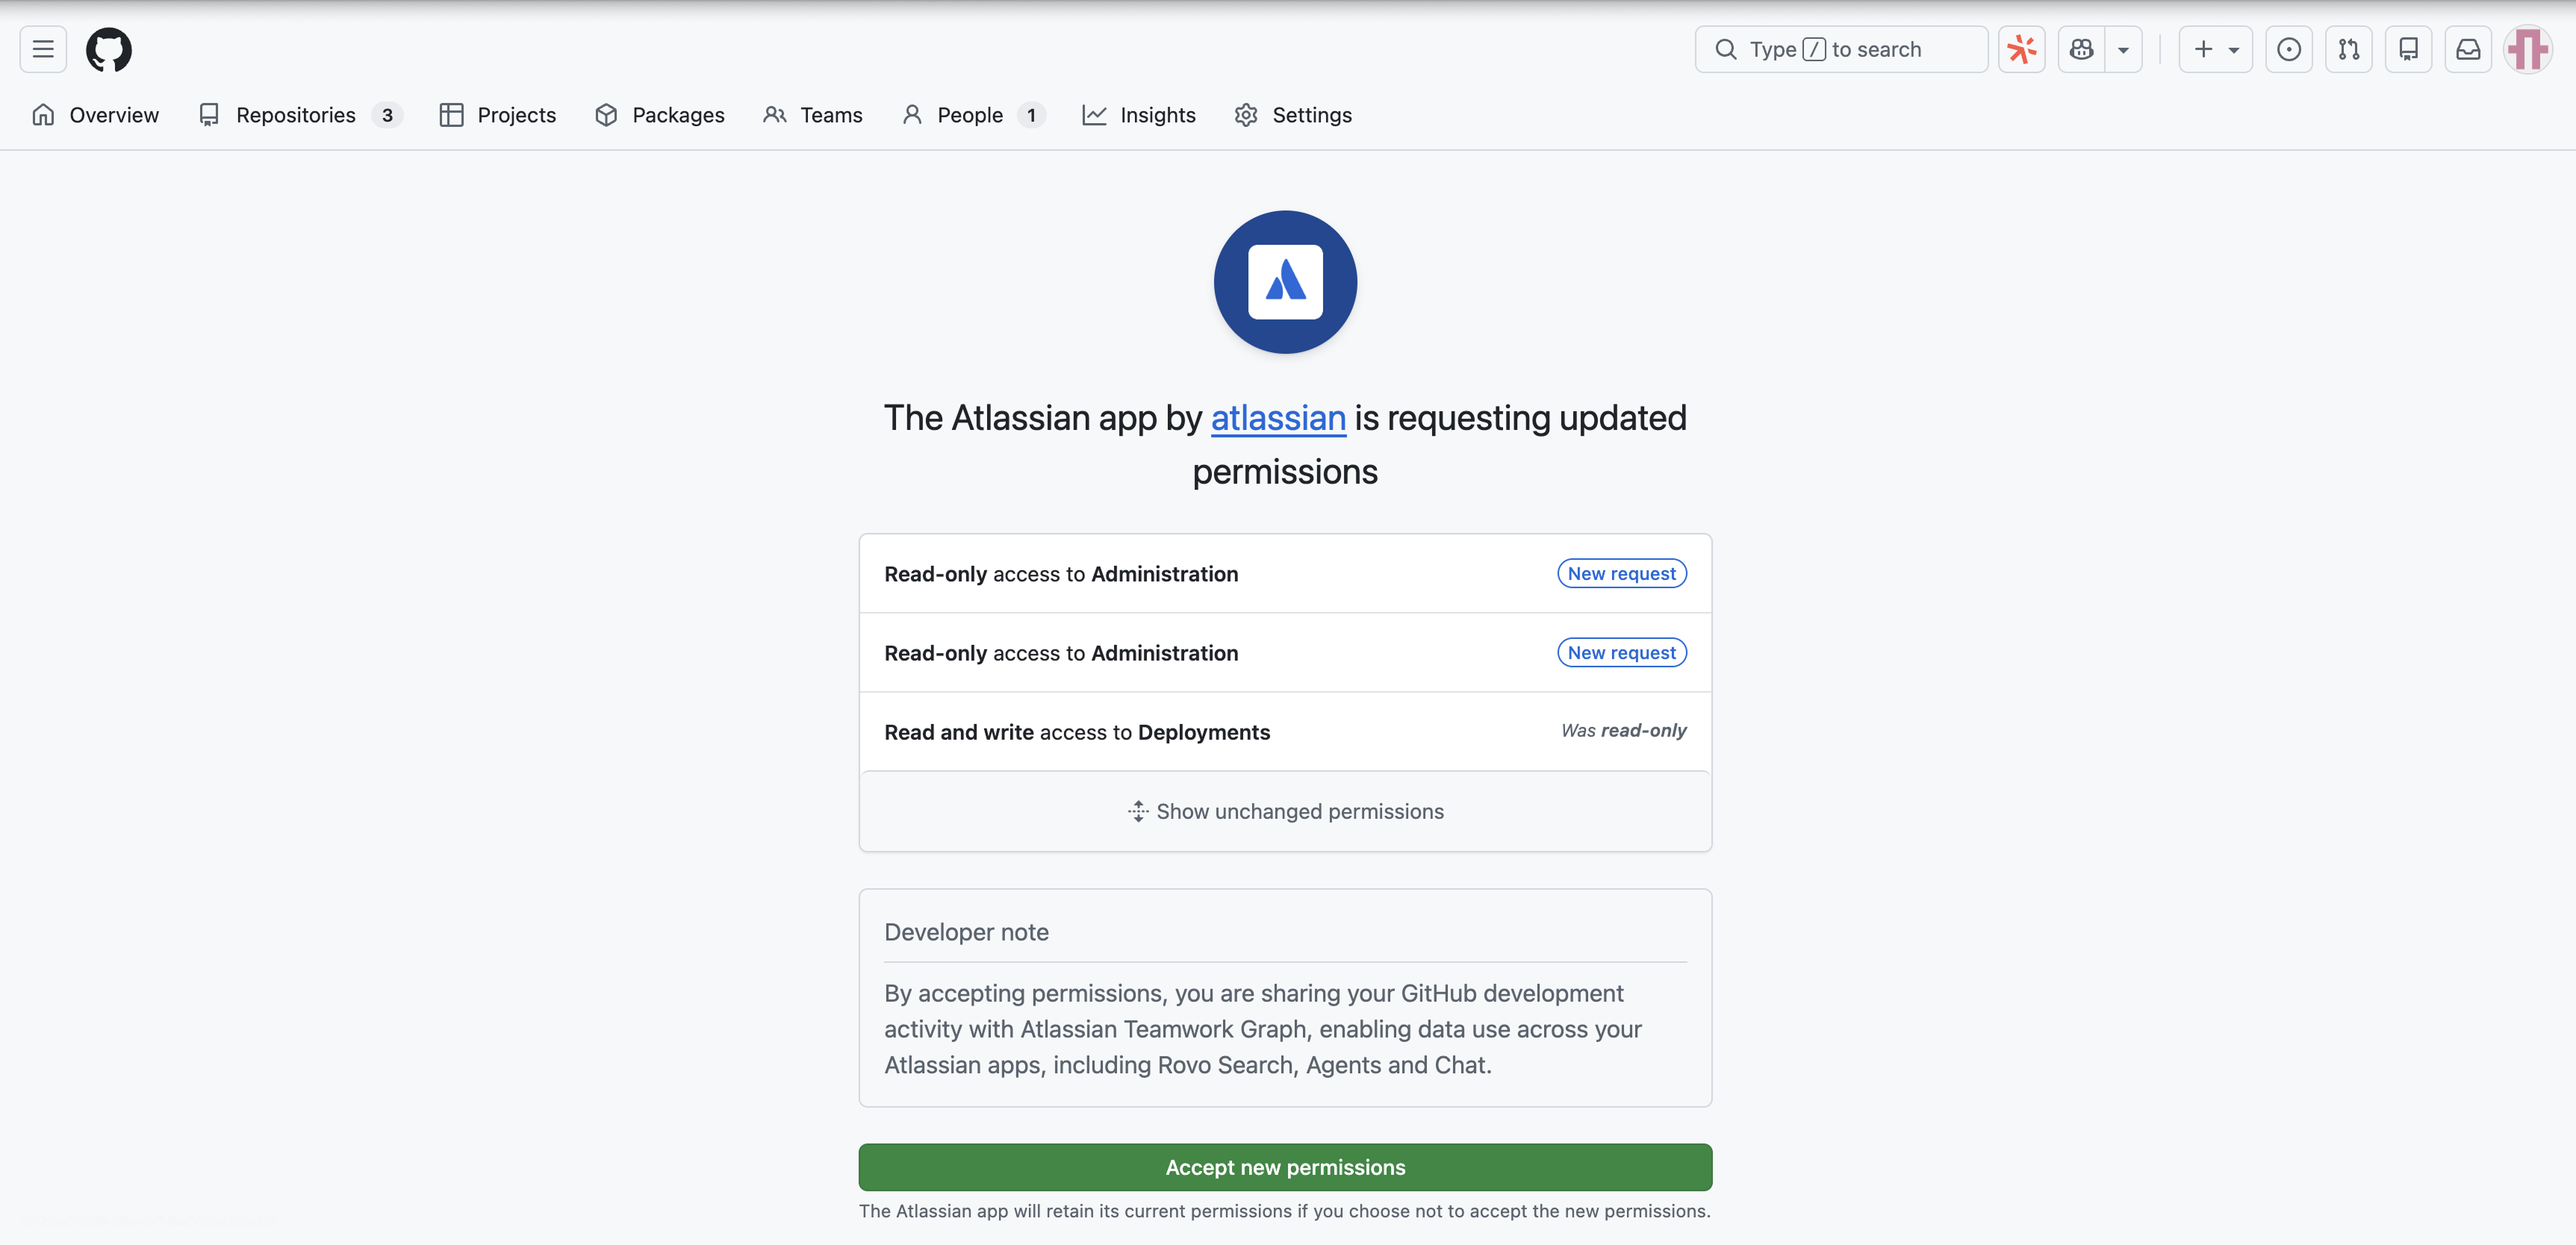Click the unfold icon beside Show unchanged permissions
Image resolution: width=2576 pixels, height=1245 pixels.
tap(1138, 811)
